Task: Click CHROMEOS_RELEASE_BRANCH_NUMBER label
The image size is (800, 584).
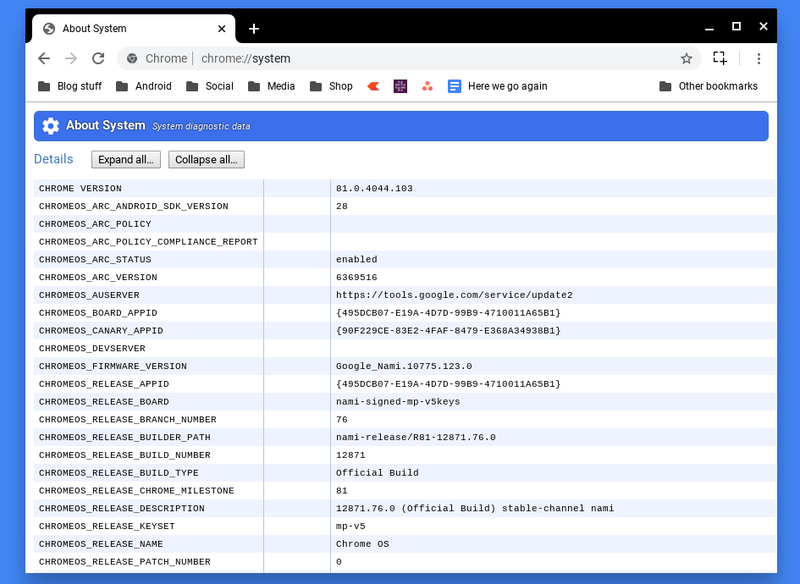Action: point(128,419)
